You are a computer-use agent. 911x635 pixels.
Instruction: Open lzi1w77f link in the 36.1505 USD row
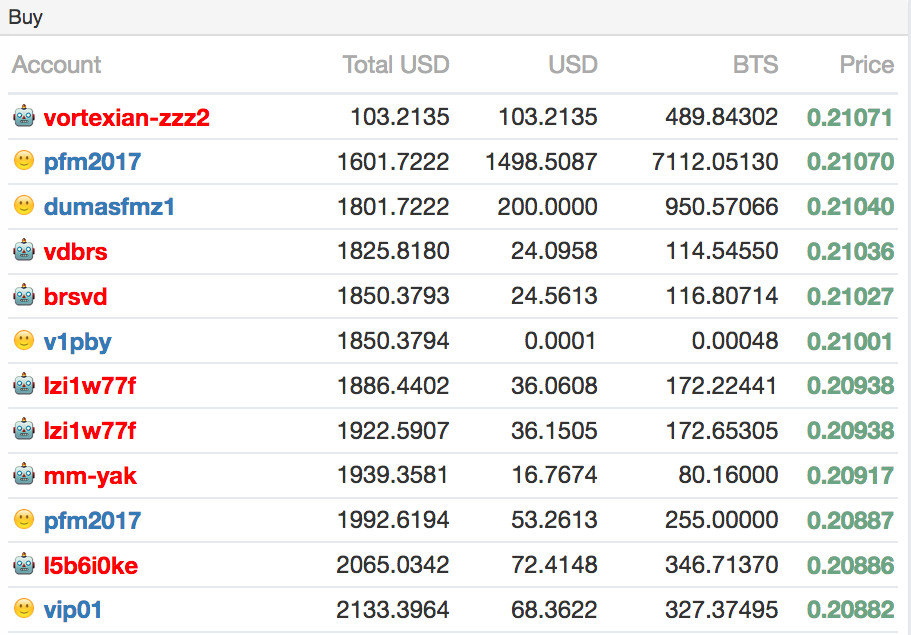[x=89, y=431]
